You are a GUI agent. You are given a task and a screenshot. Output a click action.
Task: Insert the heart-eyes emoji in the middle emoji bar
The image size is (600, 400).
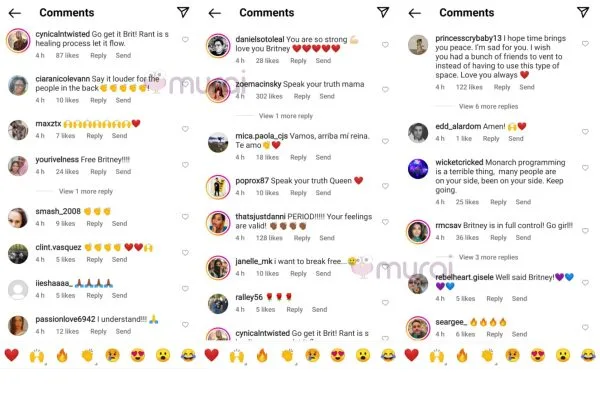338,356
